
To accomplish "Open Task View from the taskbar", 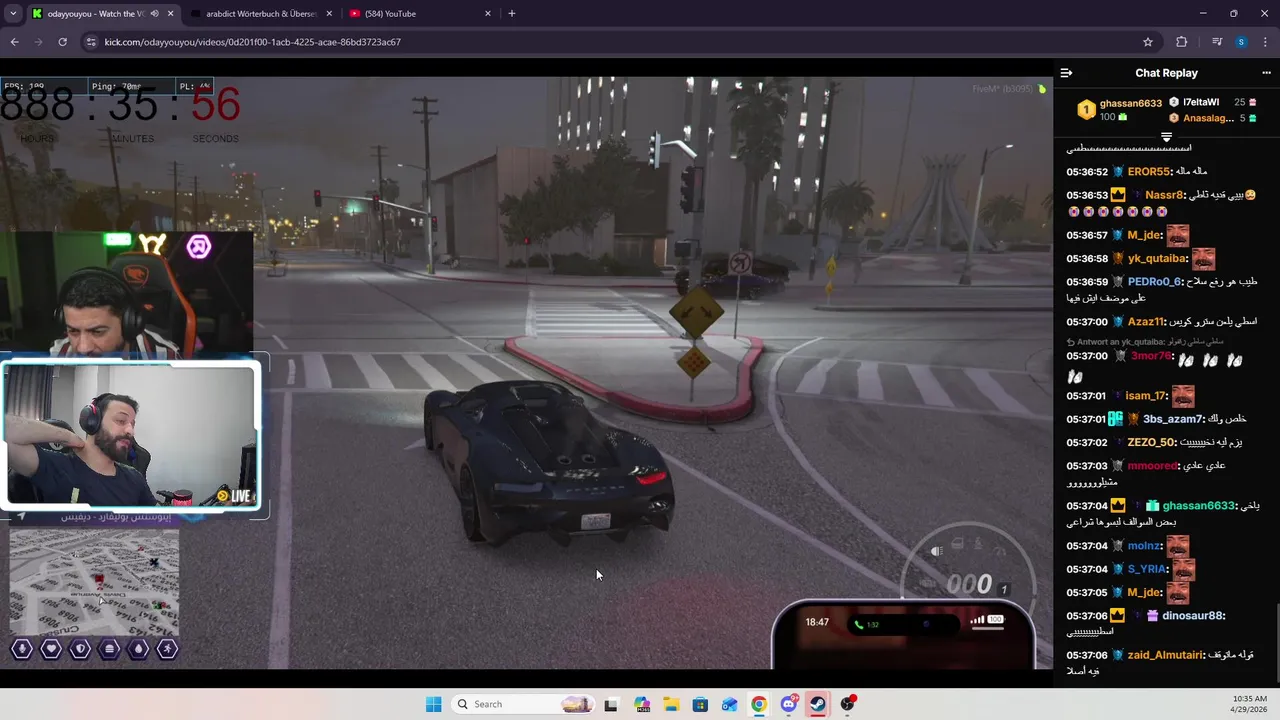I will coord(611,704).
